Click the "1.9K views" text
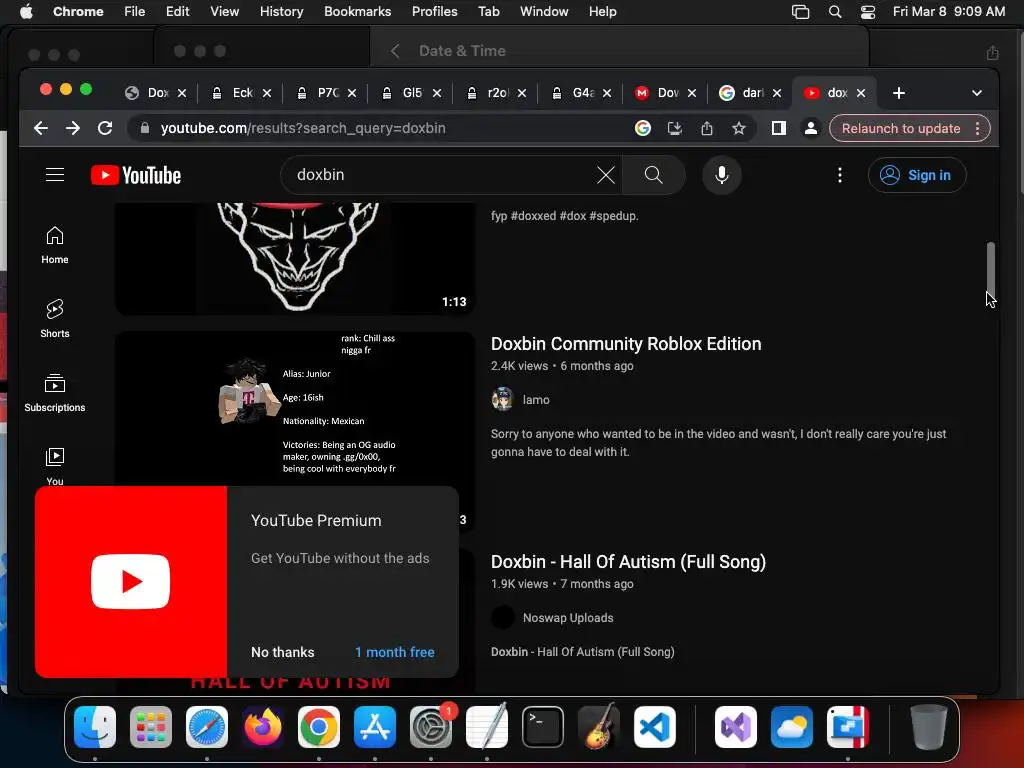This screenshot has width=1024, height=768. pos(519,584)
